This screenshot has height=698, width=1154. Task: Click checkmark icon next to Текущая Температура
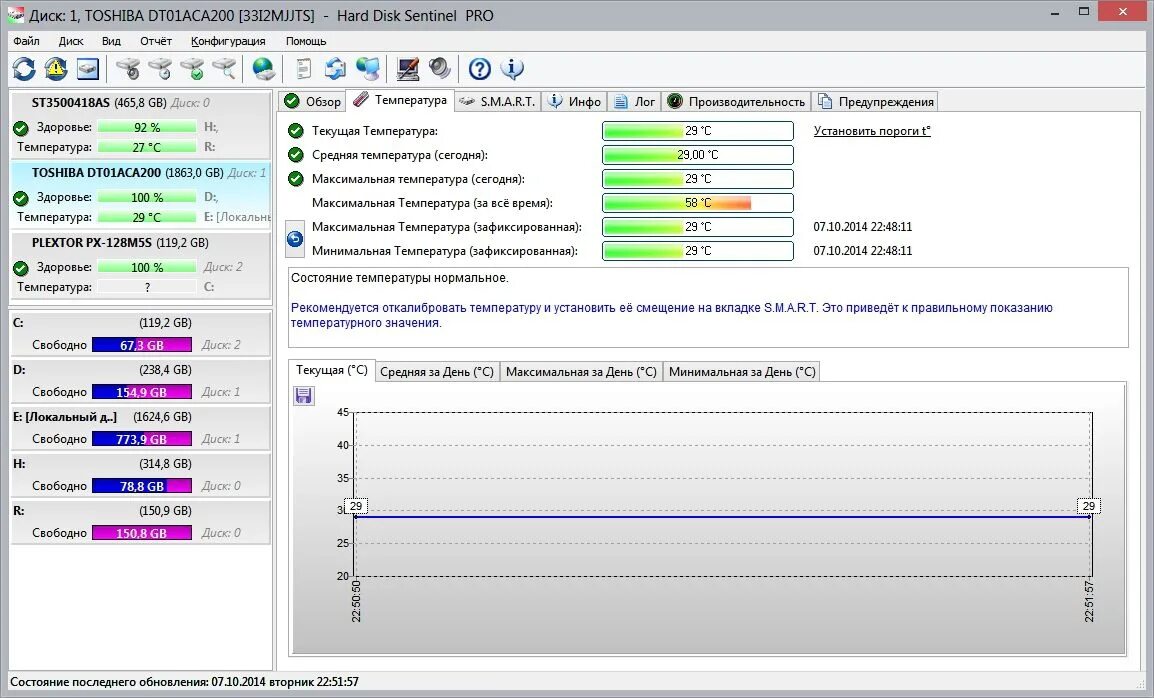click(296, 131)
